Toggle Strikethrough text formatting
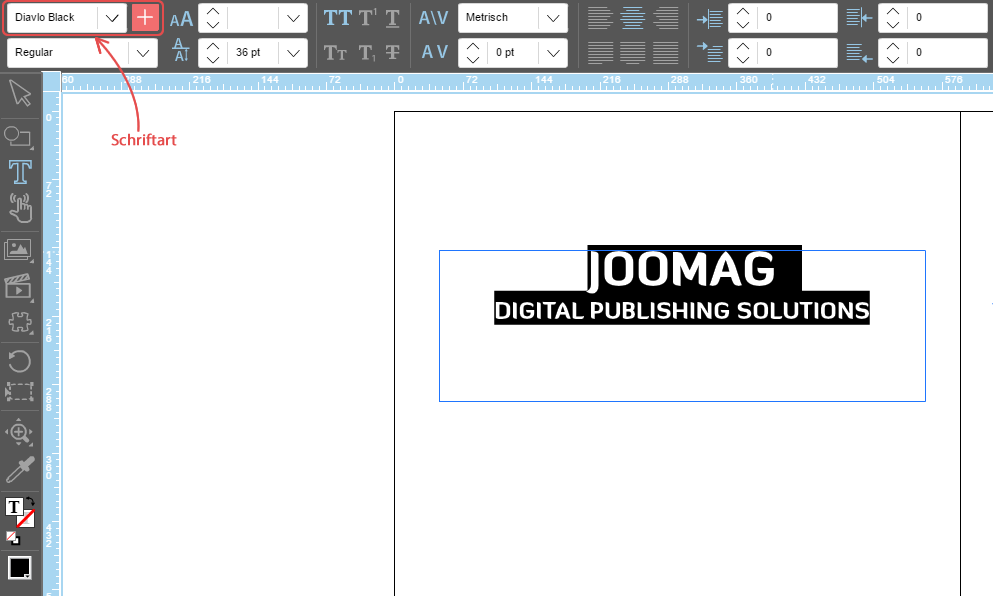993x596 pixels. [x=393, y=52]
